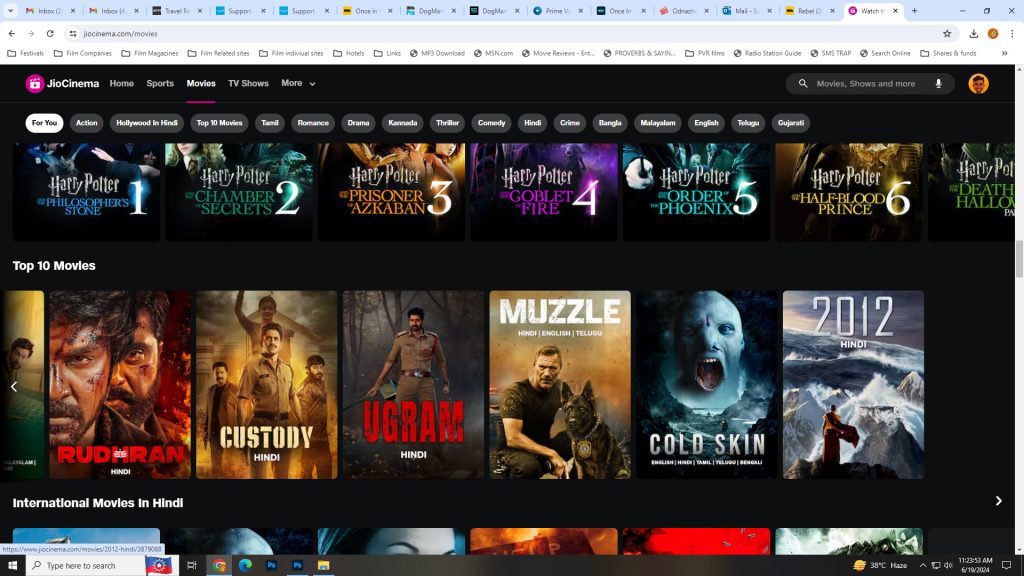Select Telugu language chip
This screenshot has height=576, width=1024.
[x=748, y=123]
